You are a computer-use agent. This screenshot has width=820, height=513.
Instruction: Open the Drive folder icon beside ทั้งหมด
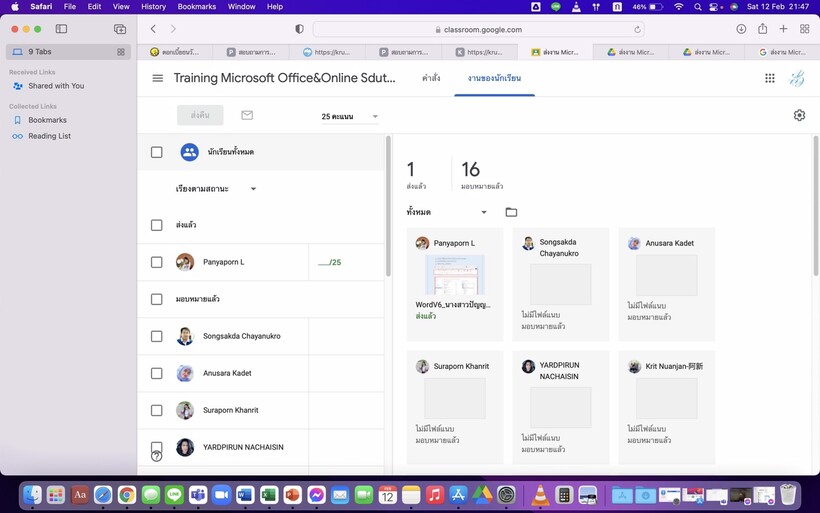pyautogui.click(x=511, y=212)
